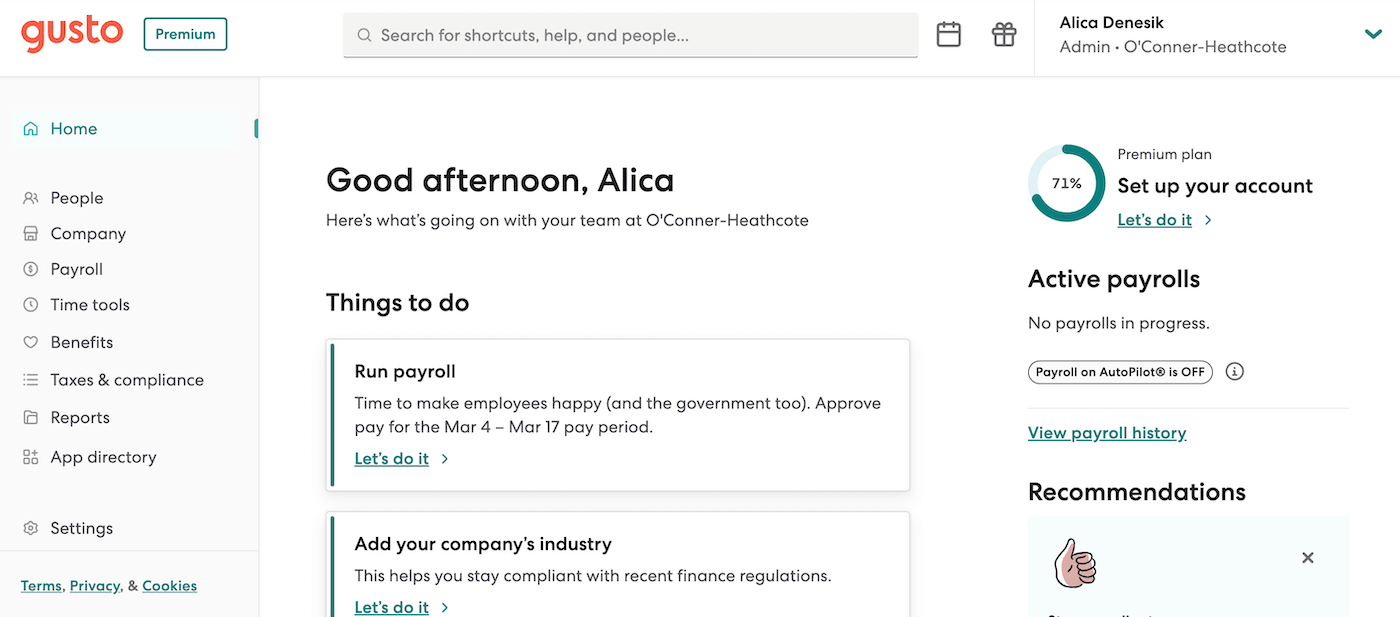Click the Payroll on AutoPilot is OFF badge

1120,372
